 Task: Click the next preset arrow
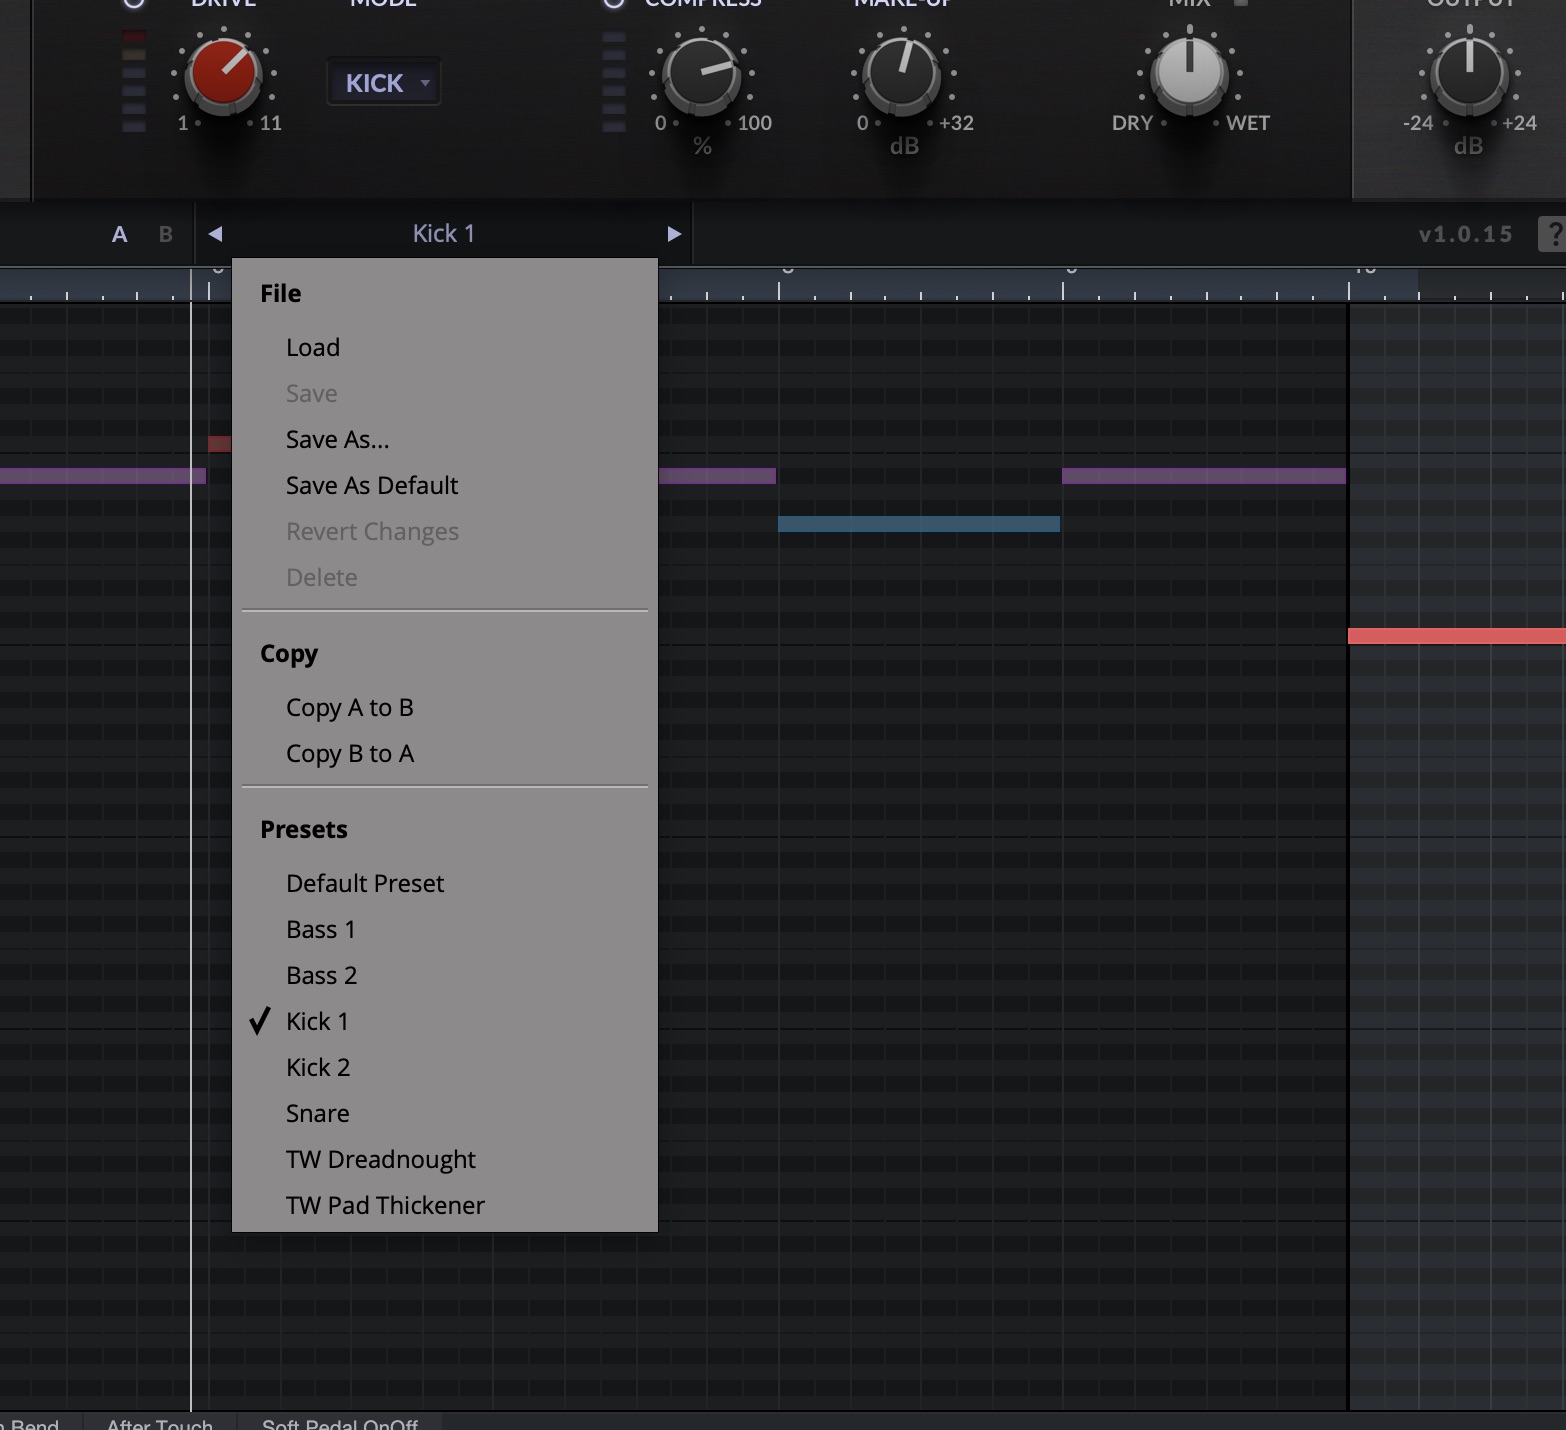(674, 234)
